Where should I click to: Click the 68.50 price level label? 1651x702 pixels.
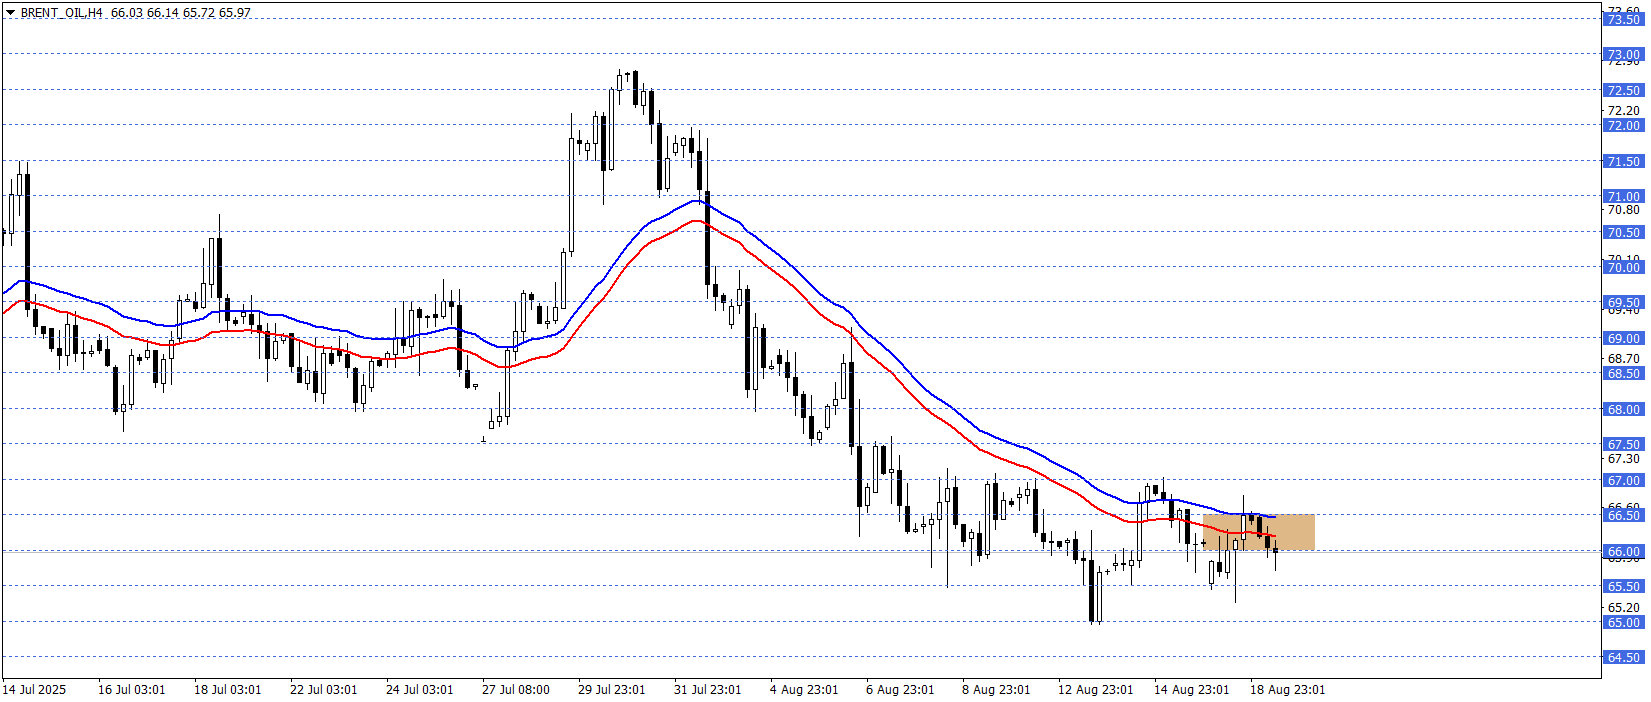1623,374
